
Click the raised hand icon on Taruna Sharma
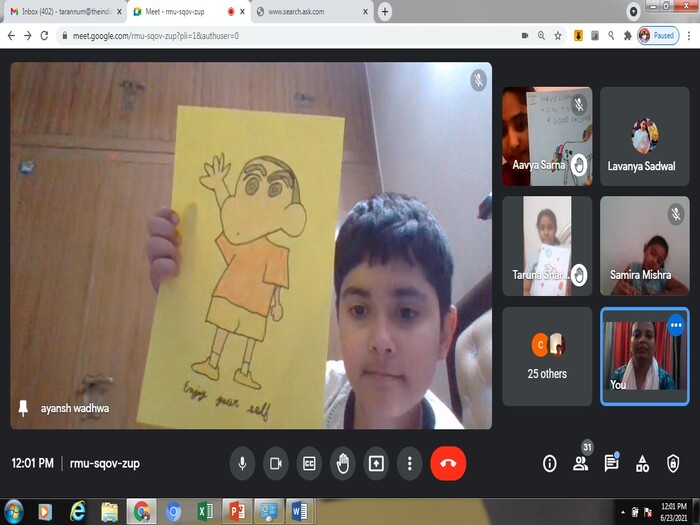point(579,275)
